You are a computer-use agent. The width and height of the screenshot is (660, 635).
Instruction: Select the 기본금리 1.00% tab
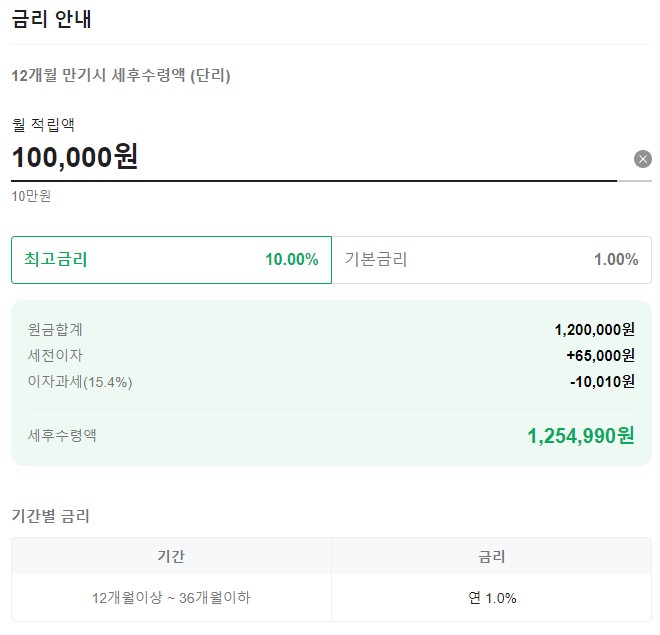click(x=492, y=260)
